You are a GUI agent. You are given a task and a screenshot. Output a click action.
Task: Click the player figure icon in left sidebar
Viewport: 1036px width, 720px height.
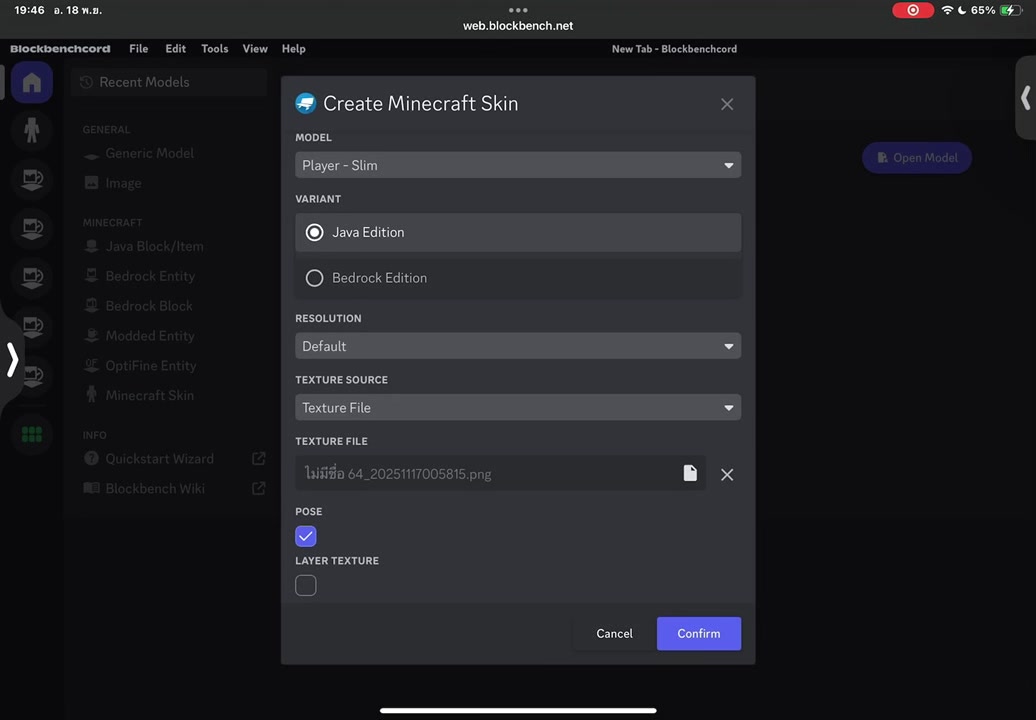[x=32, y=130]
